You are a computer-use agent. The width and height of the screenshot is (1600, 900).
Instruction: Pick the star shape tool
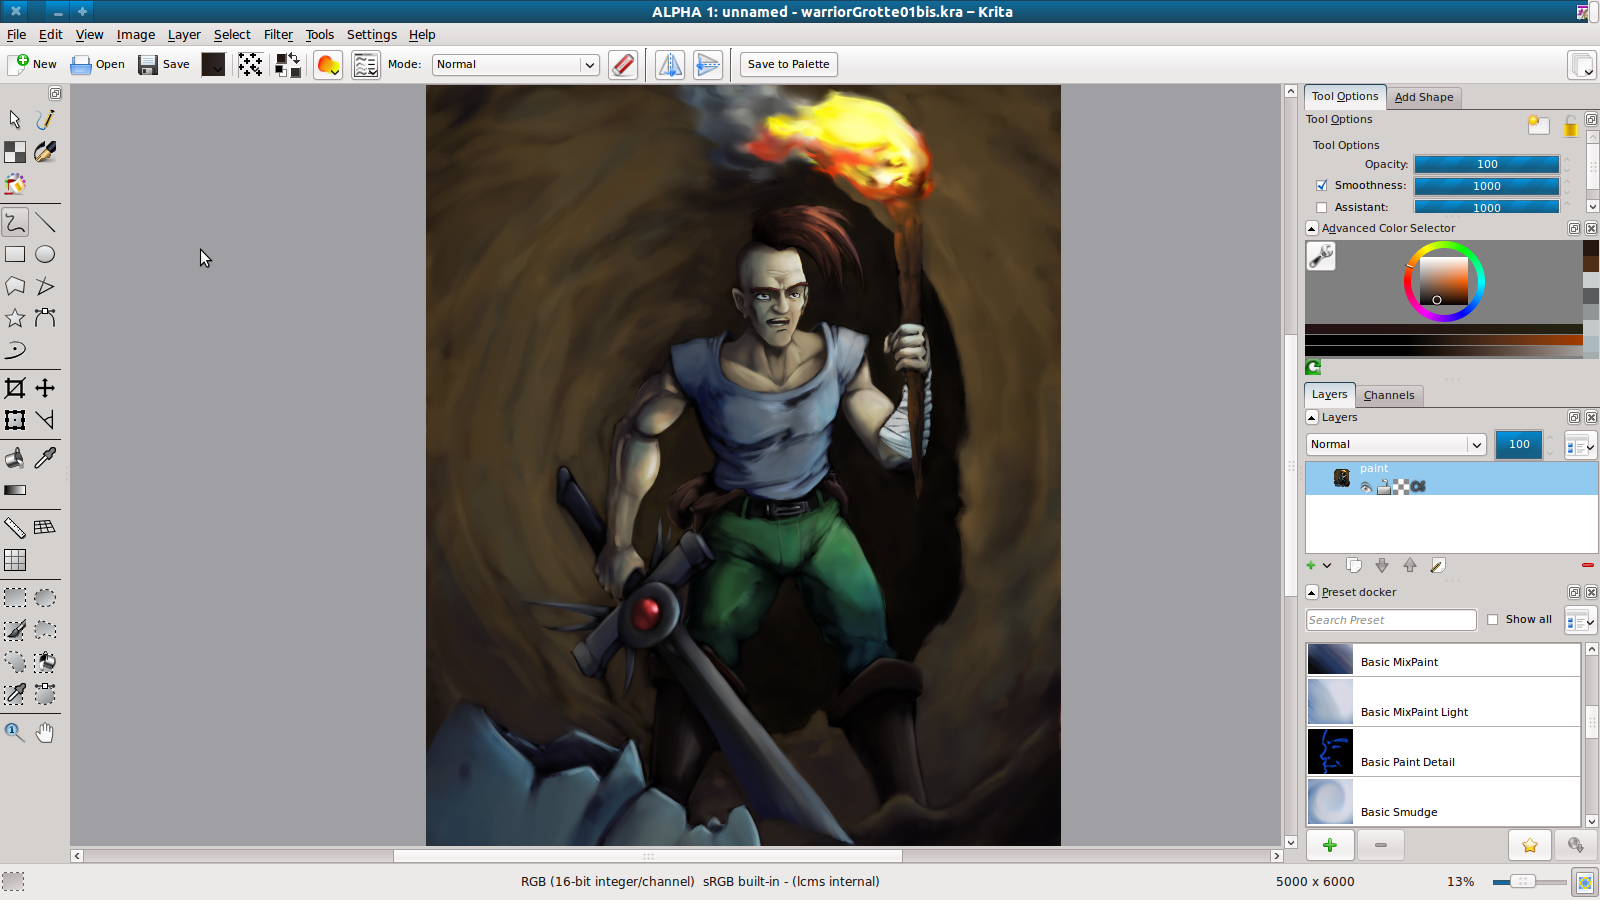coord(15,318)
